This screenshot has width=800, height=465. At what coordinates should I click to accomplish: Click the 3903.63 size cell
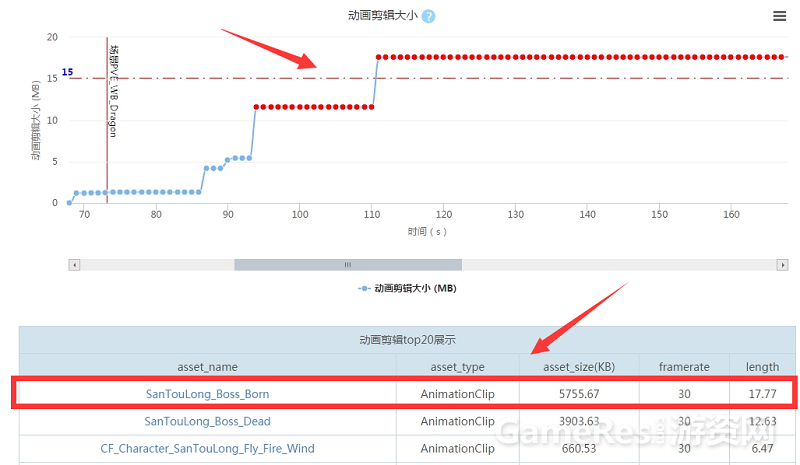(x=579, y=421)
